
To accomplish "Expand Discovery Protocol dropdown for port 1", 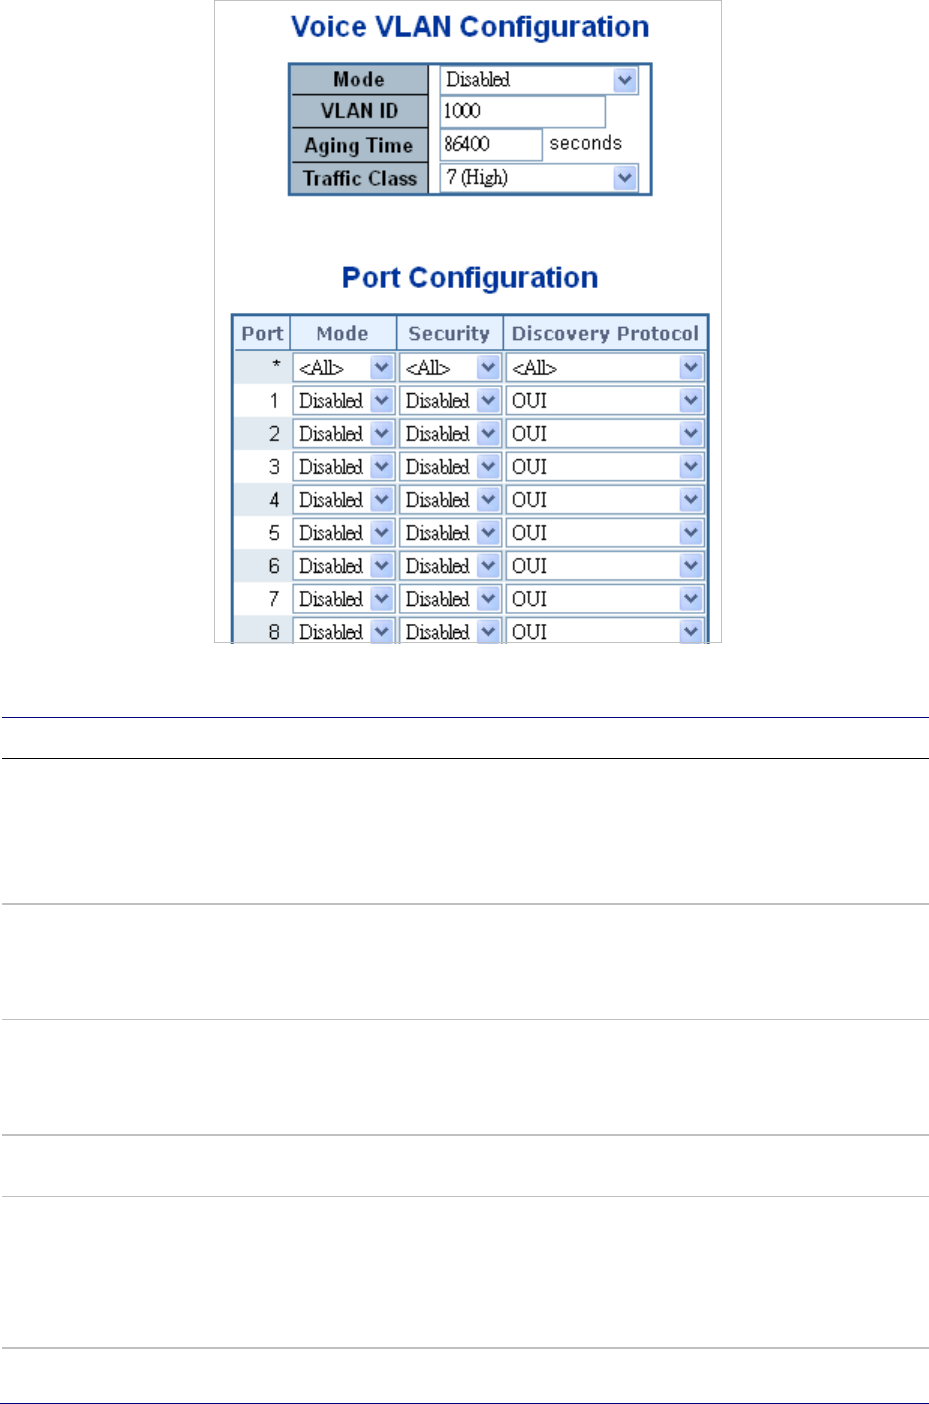I will pyautogui.click(x=605, y=401).
